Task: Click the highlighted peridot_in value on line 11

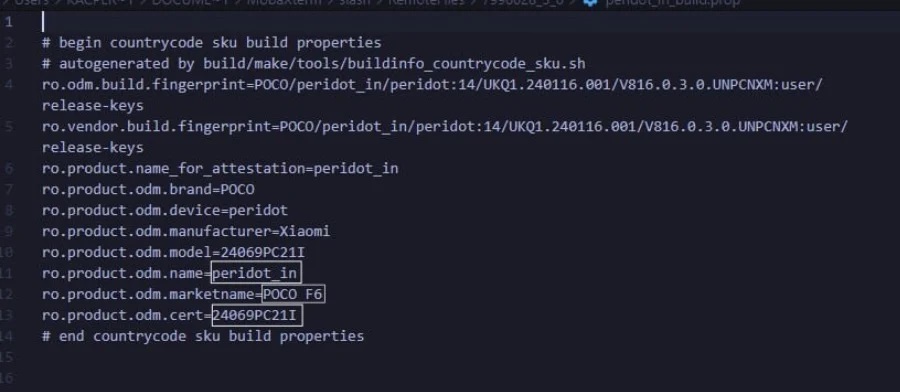Action: coord(256,273)
